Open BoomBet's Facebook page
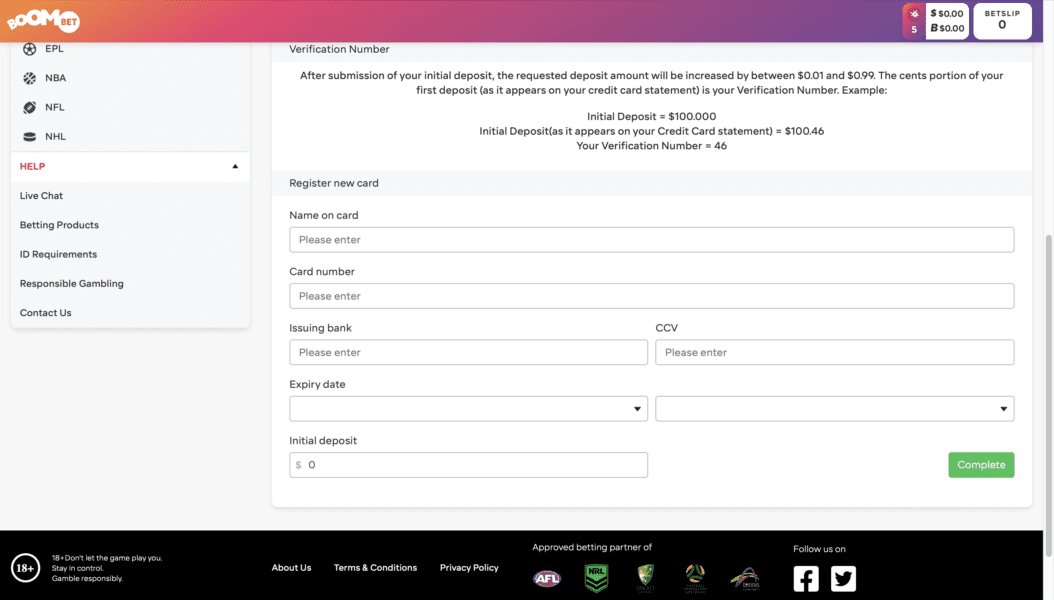Image resolution: width=1054 pixels, height=600 pixels. [806, 578]
